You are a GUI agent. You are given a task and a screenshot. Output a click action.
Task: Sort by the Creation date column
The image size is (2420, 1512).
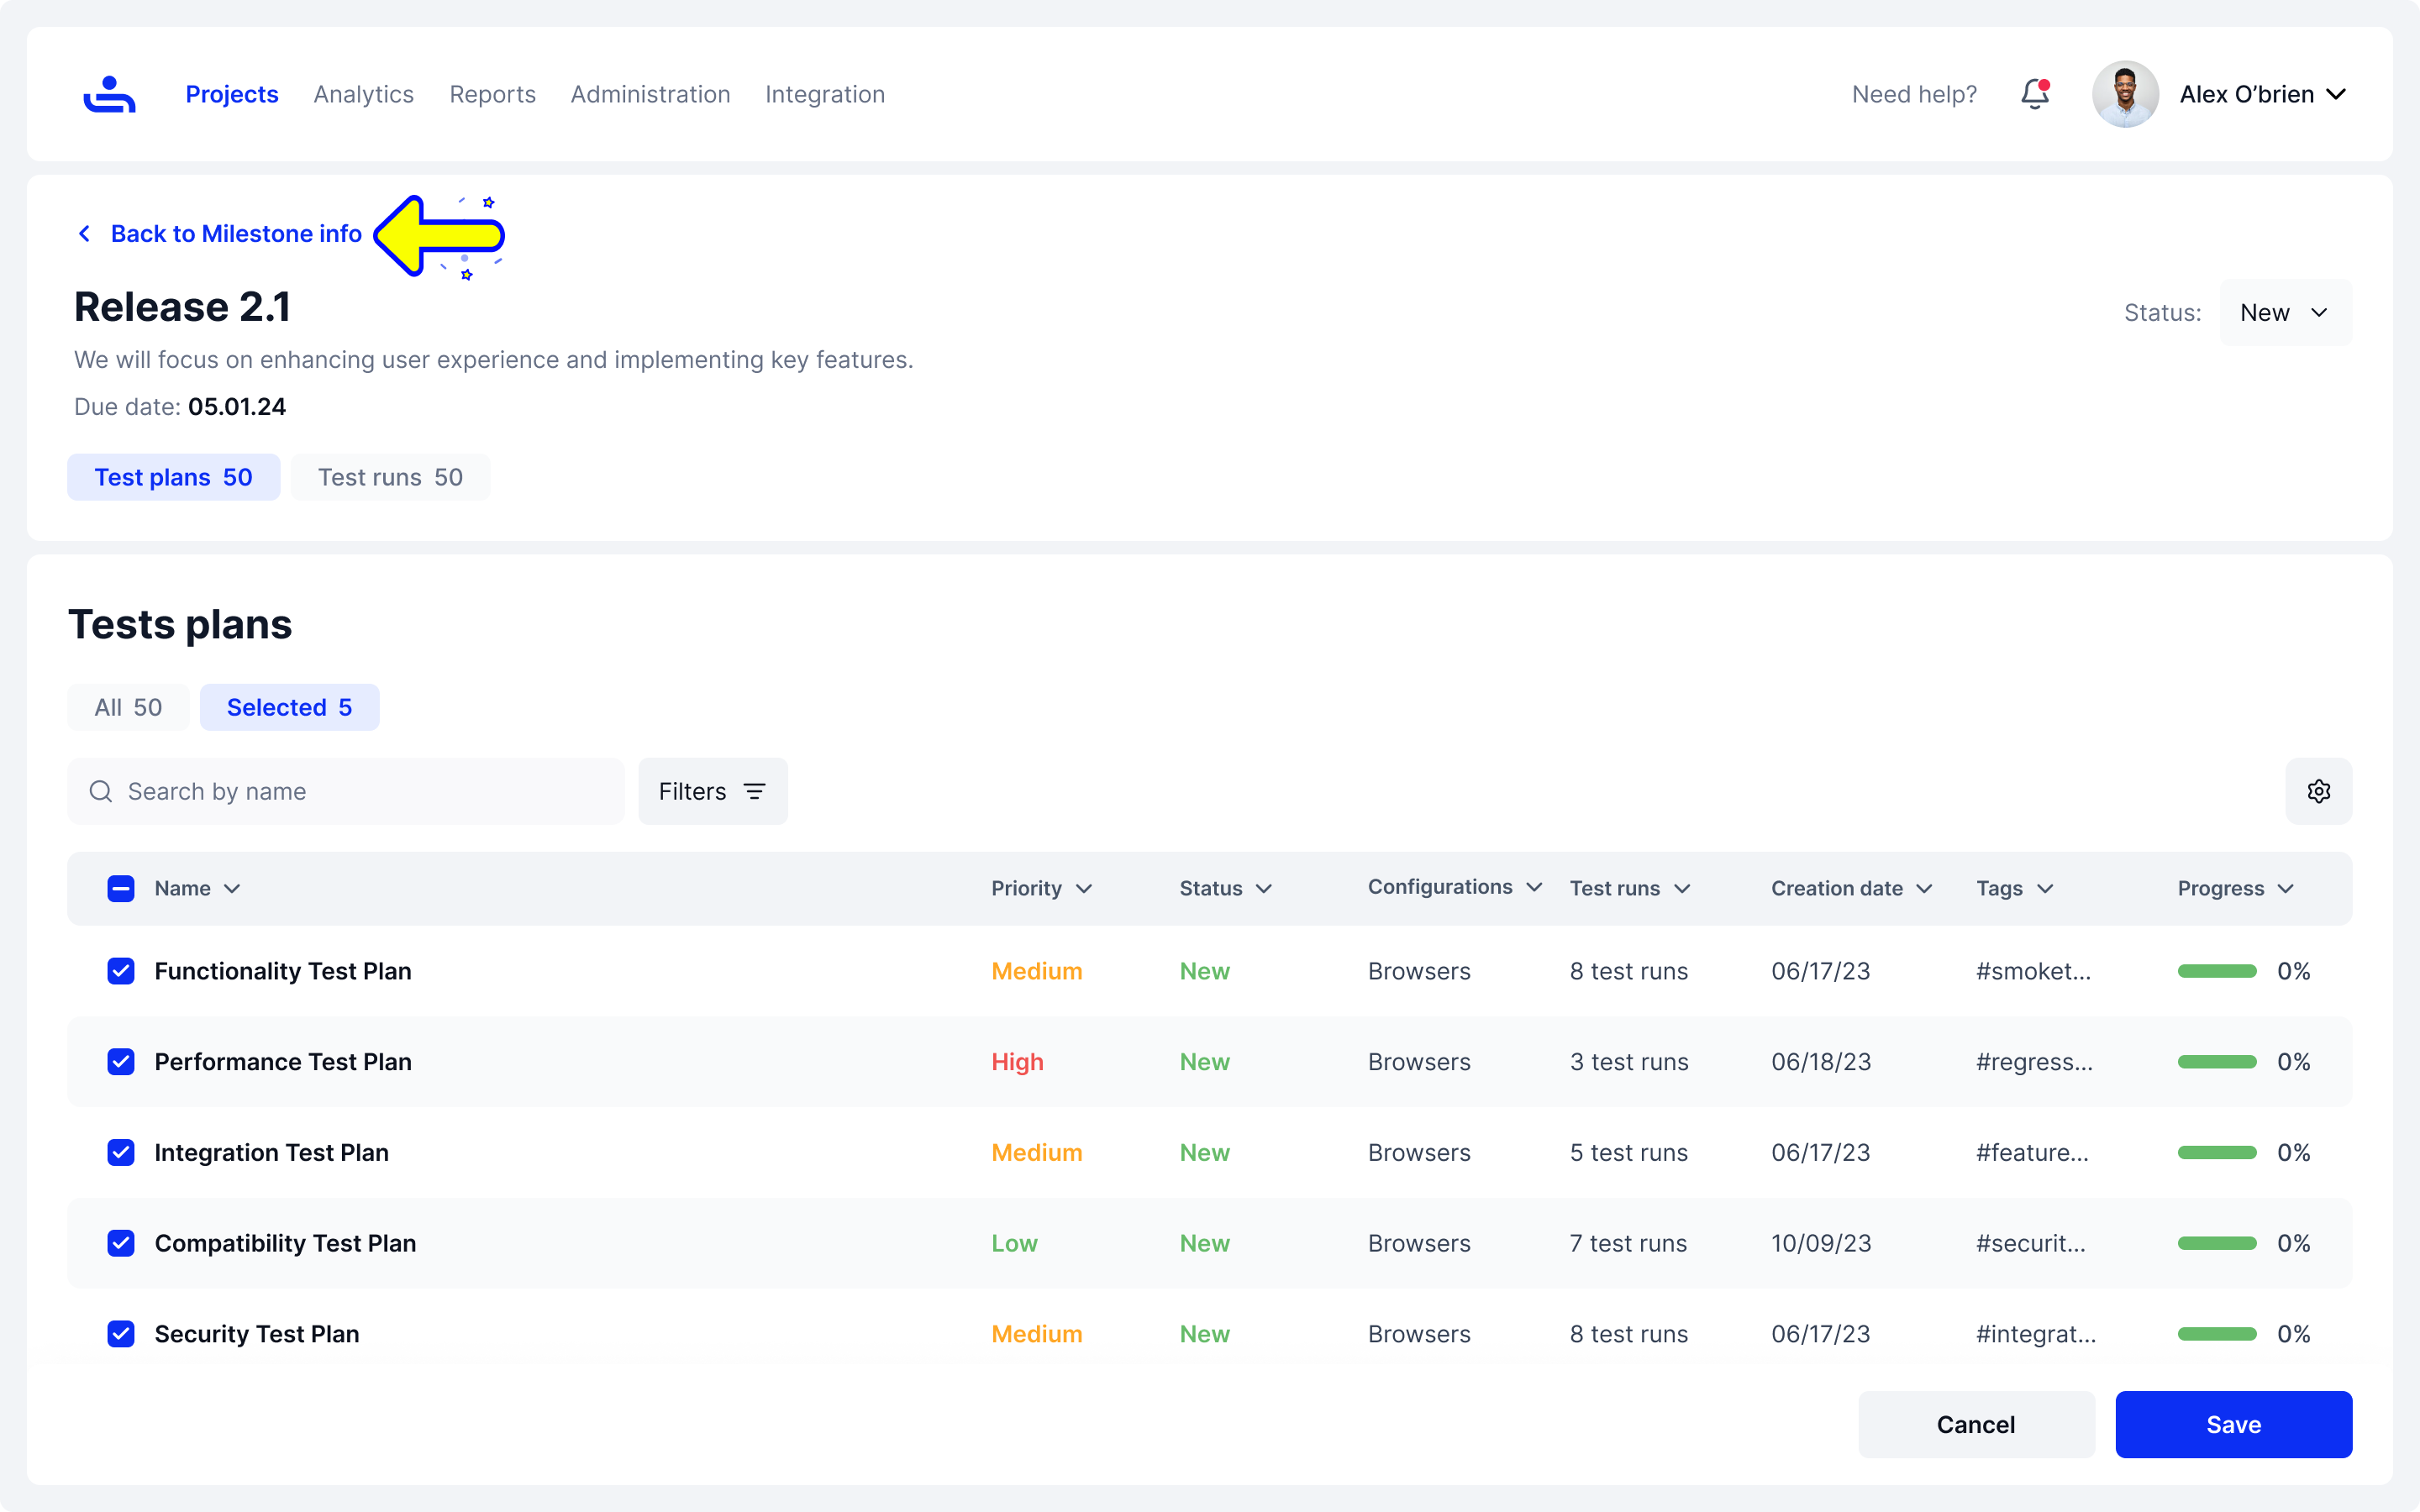click(x=1851, y=888)
